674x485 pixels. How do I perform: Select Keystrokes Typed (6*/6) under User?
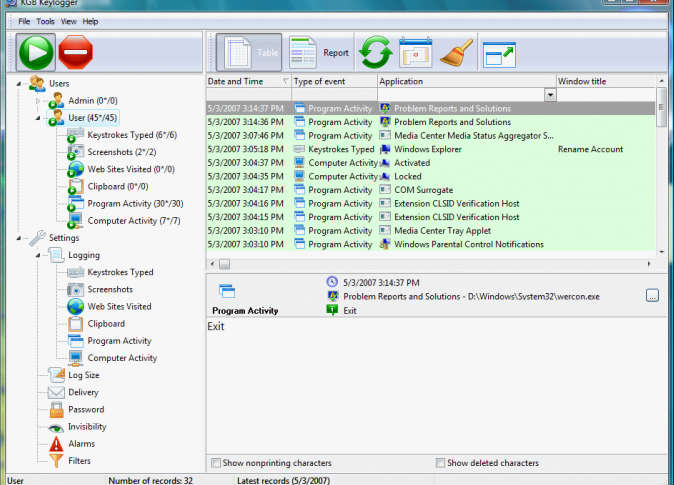tap(131, 135)
